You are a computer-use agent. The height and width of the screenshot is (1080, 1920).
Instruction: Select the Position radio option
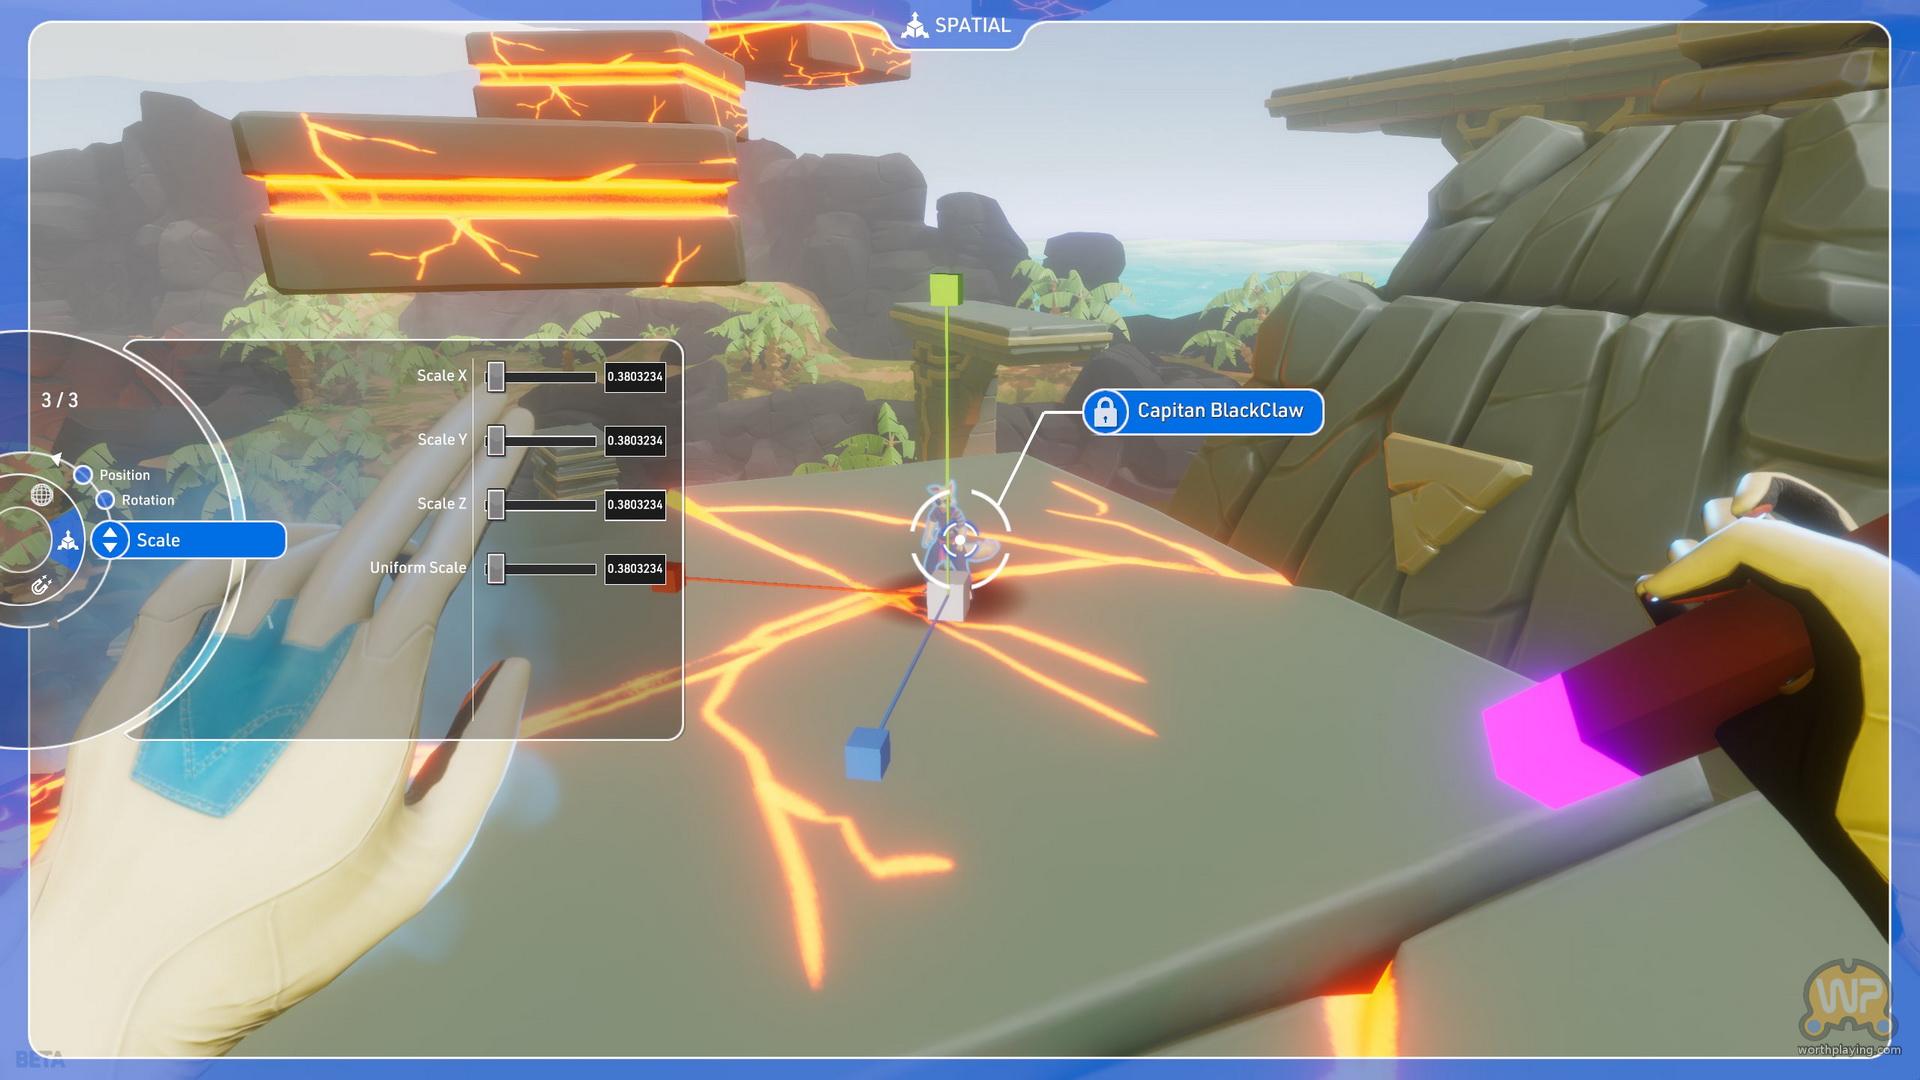pyautogui.click(x=84, y=475)
